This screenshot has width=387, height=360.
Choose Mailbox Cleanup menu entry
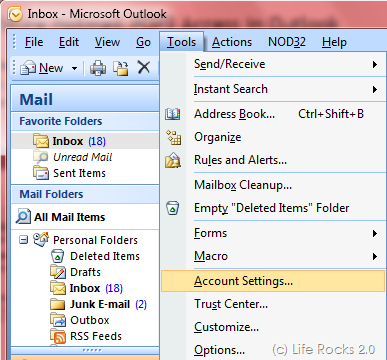(273, 185)
